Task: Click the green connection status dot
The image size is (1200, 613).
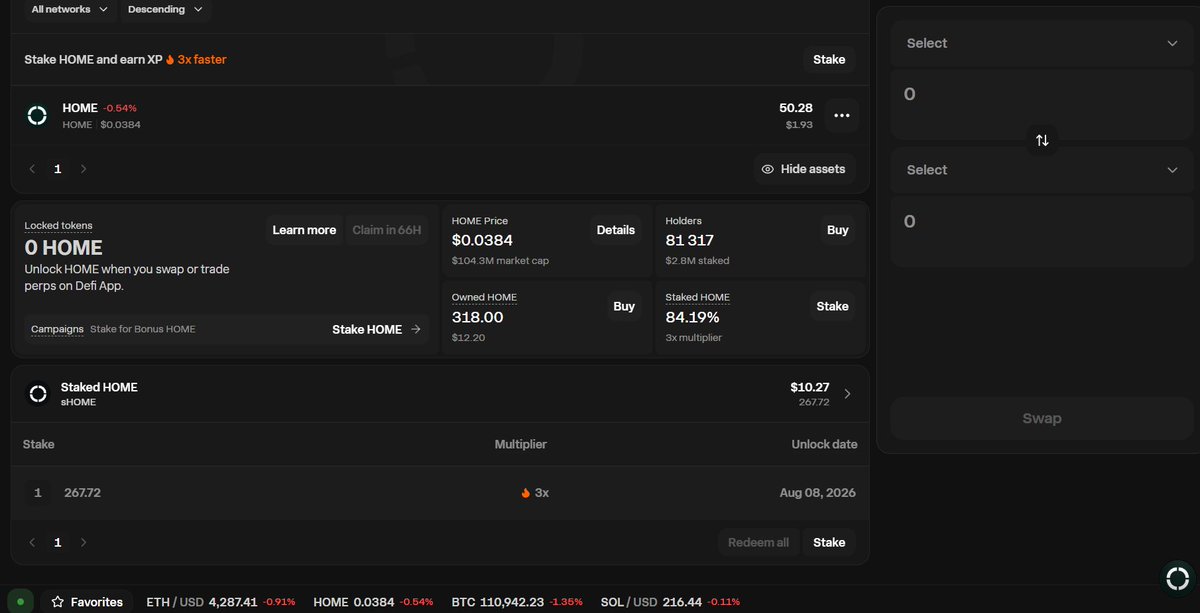Action: 20,601
